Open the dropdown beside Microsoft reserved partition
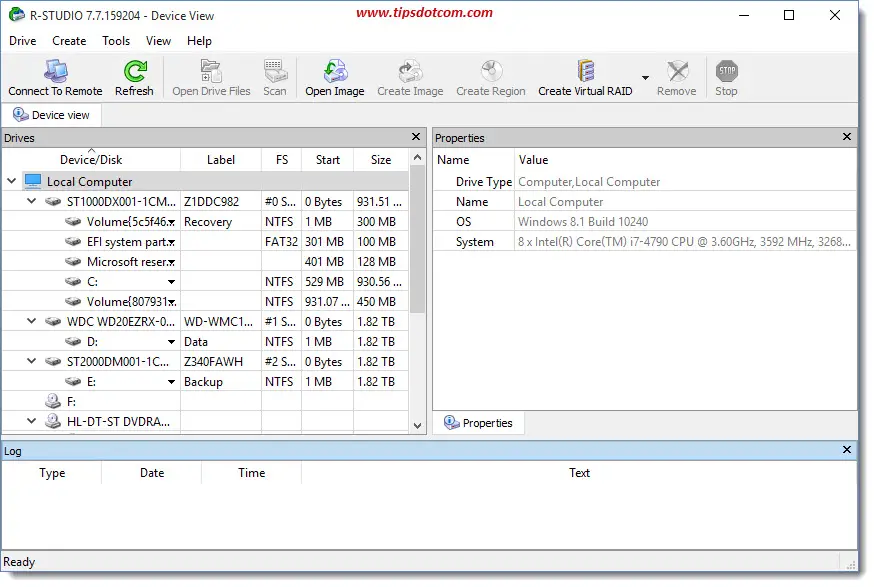 (x=172, y=262)
